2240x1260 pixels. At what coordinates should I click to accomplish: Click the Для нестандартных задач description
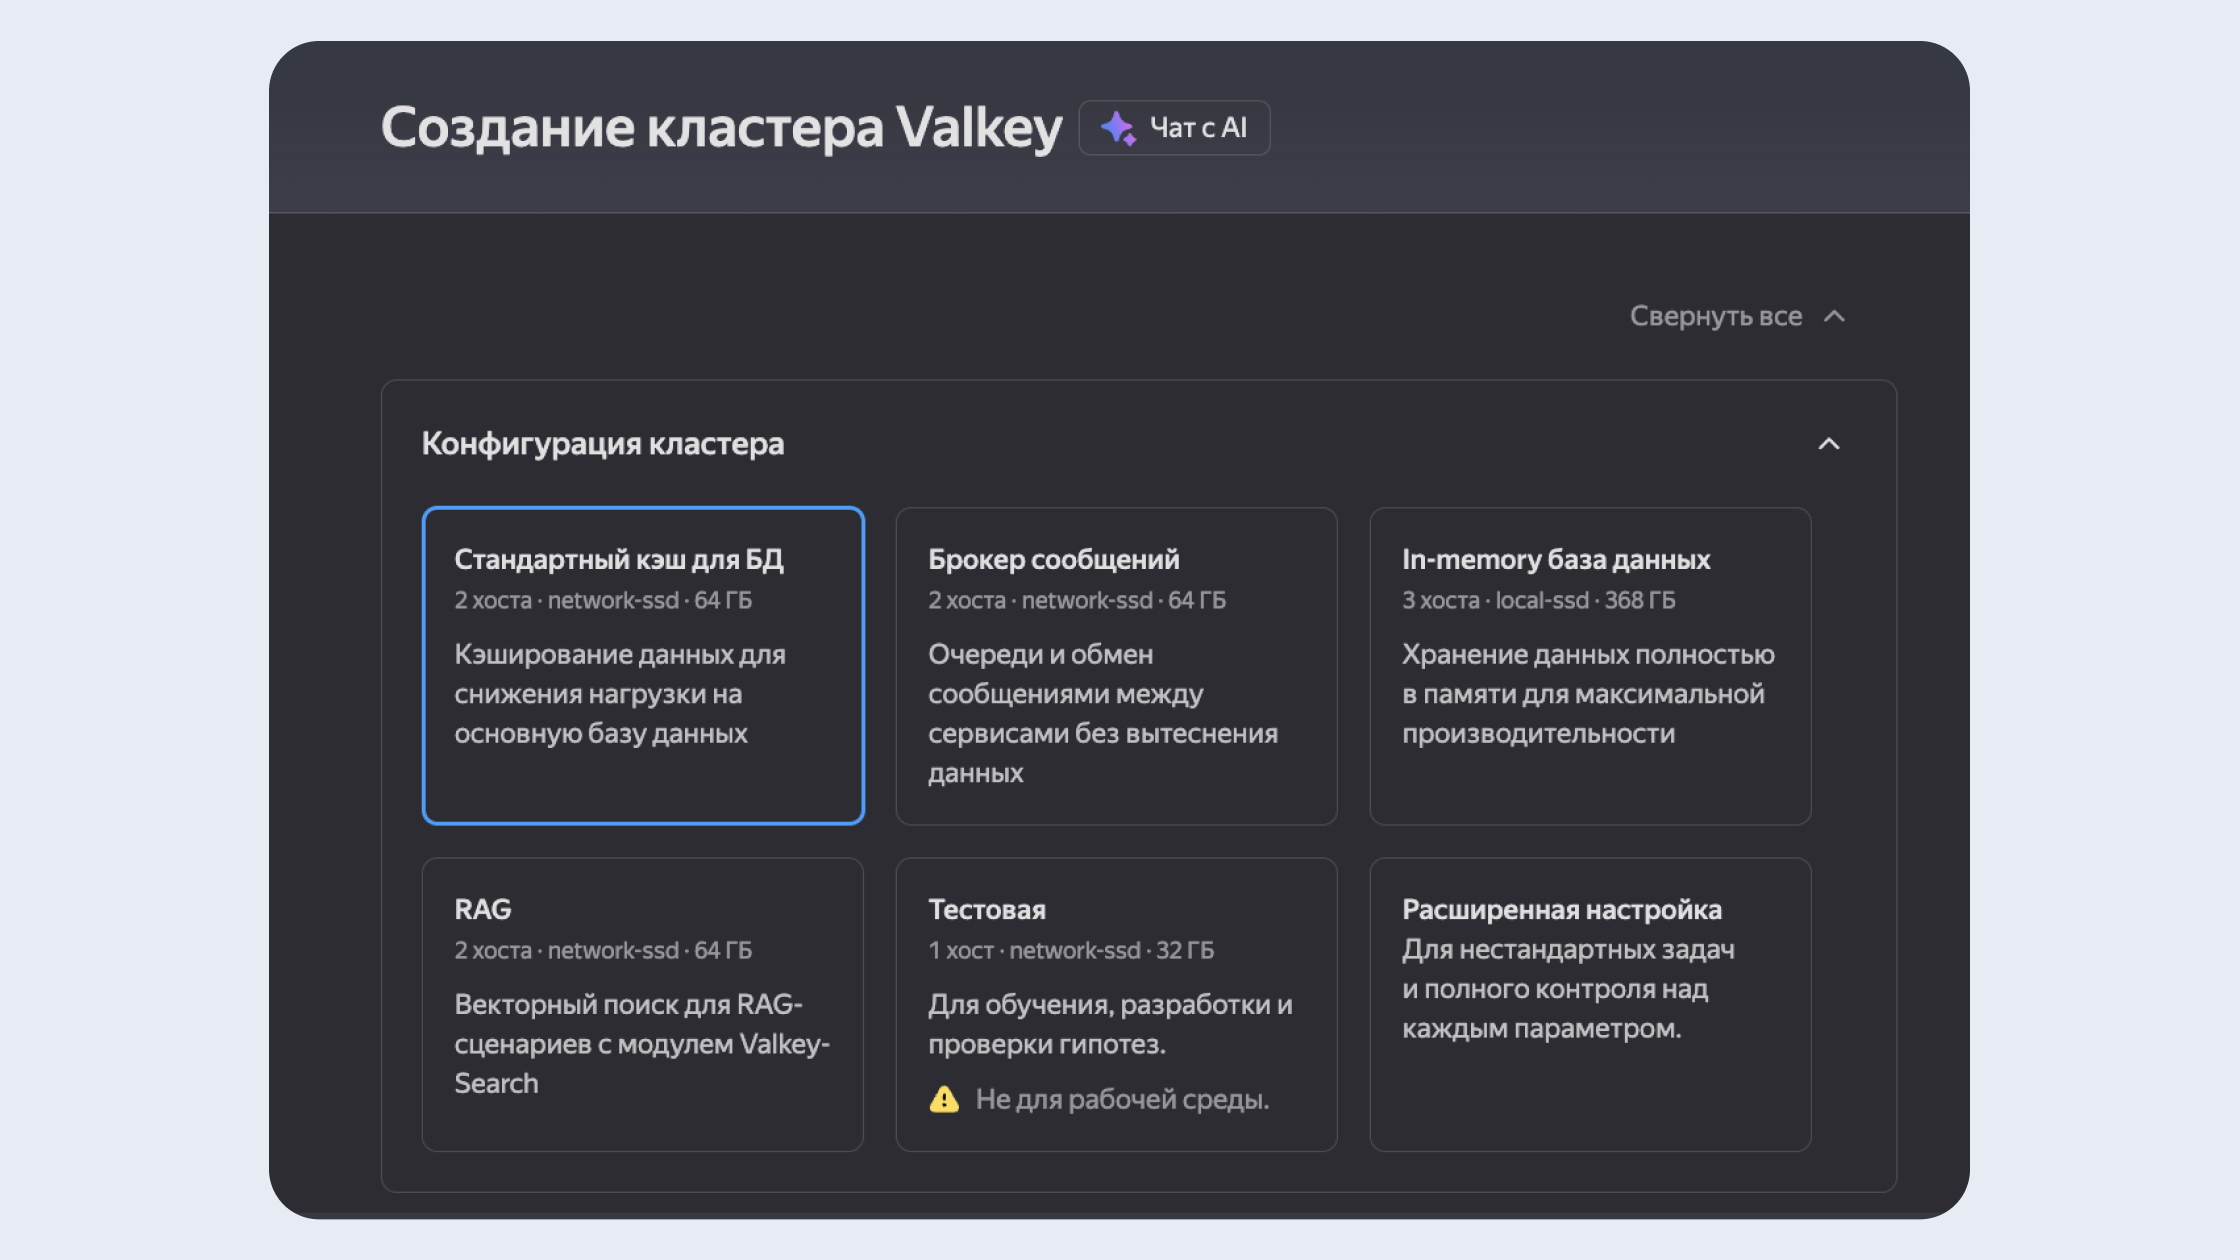(x=1568, y=988)
